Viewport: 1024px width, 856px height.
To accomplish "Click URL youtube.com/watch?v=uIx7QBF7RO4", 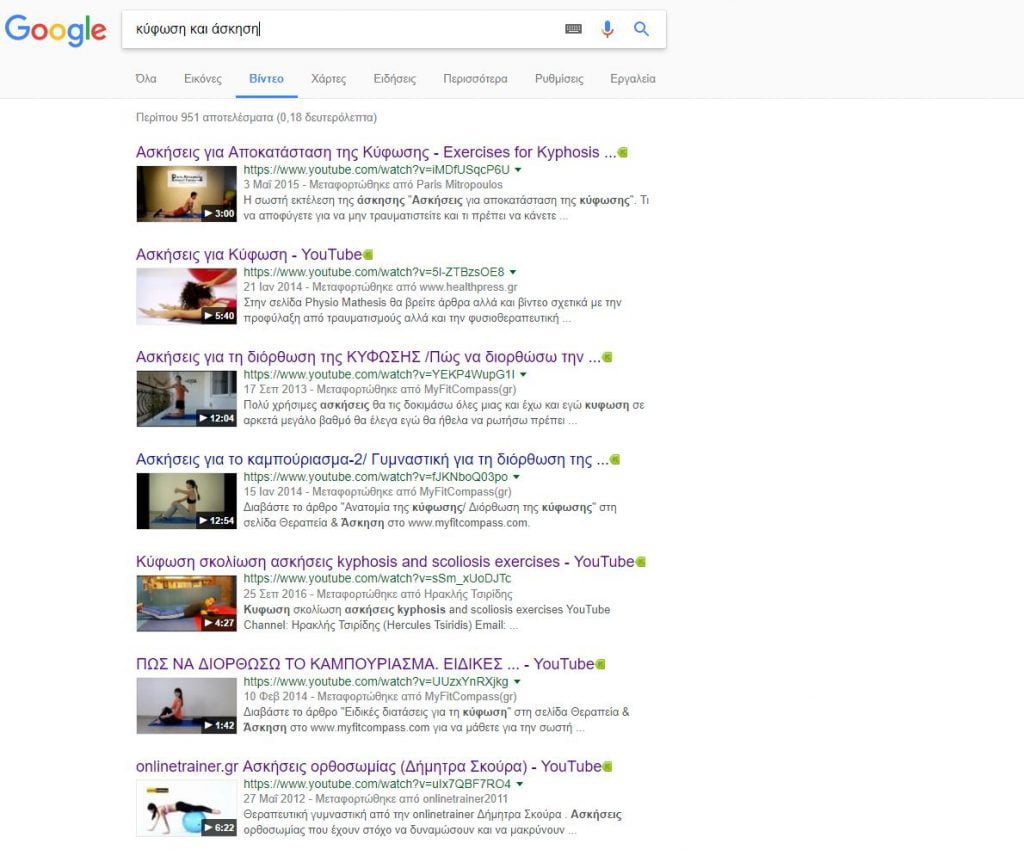I will click(377, 784).
